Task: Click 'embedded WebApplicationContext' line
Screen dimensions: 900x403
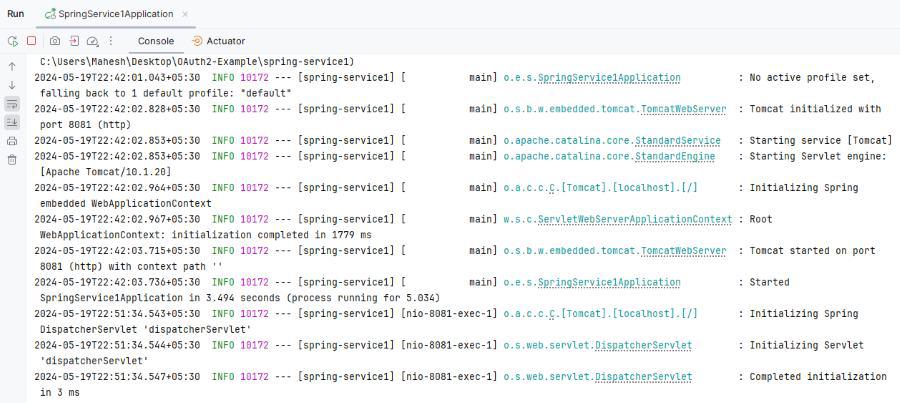Action: click(x=126, y=204)
